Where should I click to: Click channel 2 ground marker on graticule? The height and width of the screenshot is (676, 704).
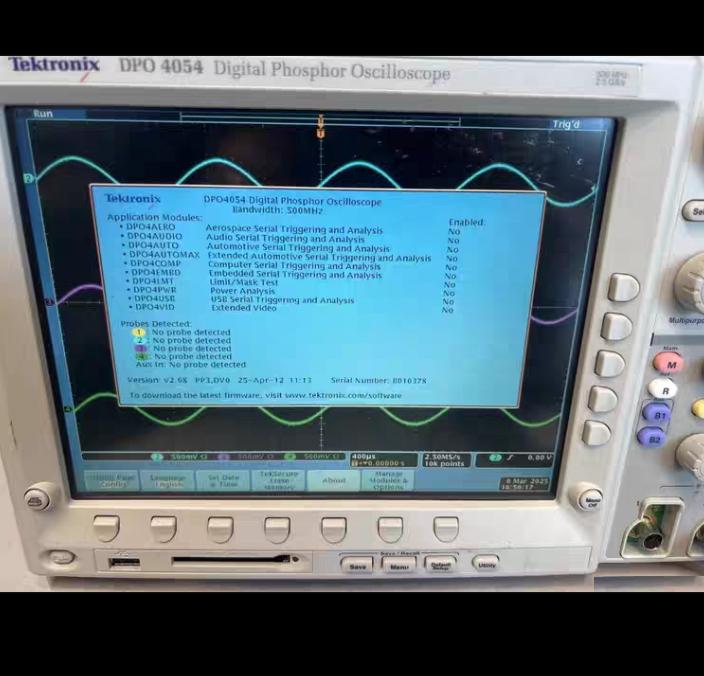(29, 179)
